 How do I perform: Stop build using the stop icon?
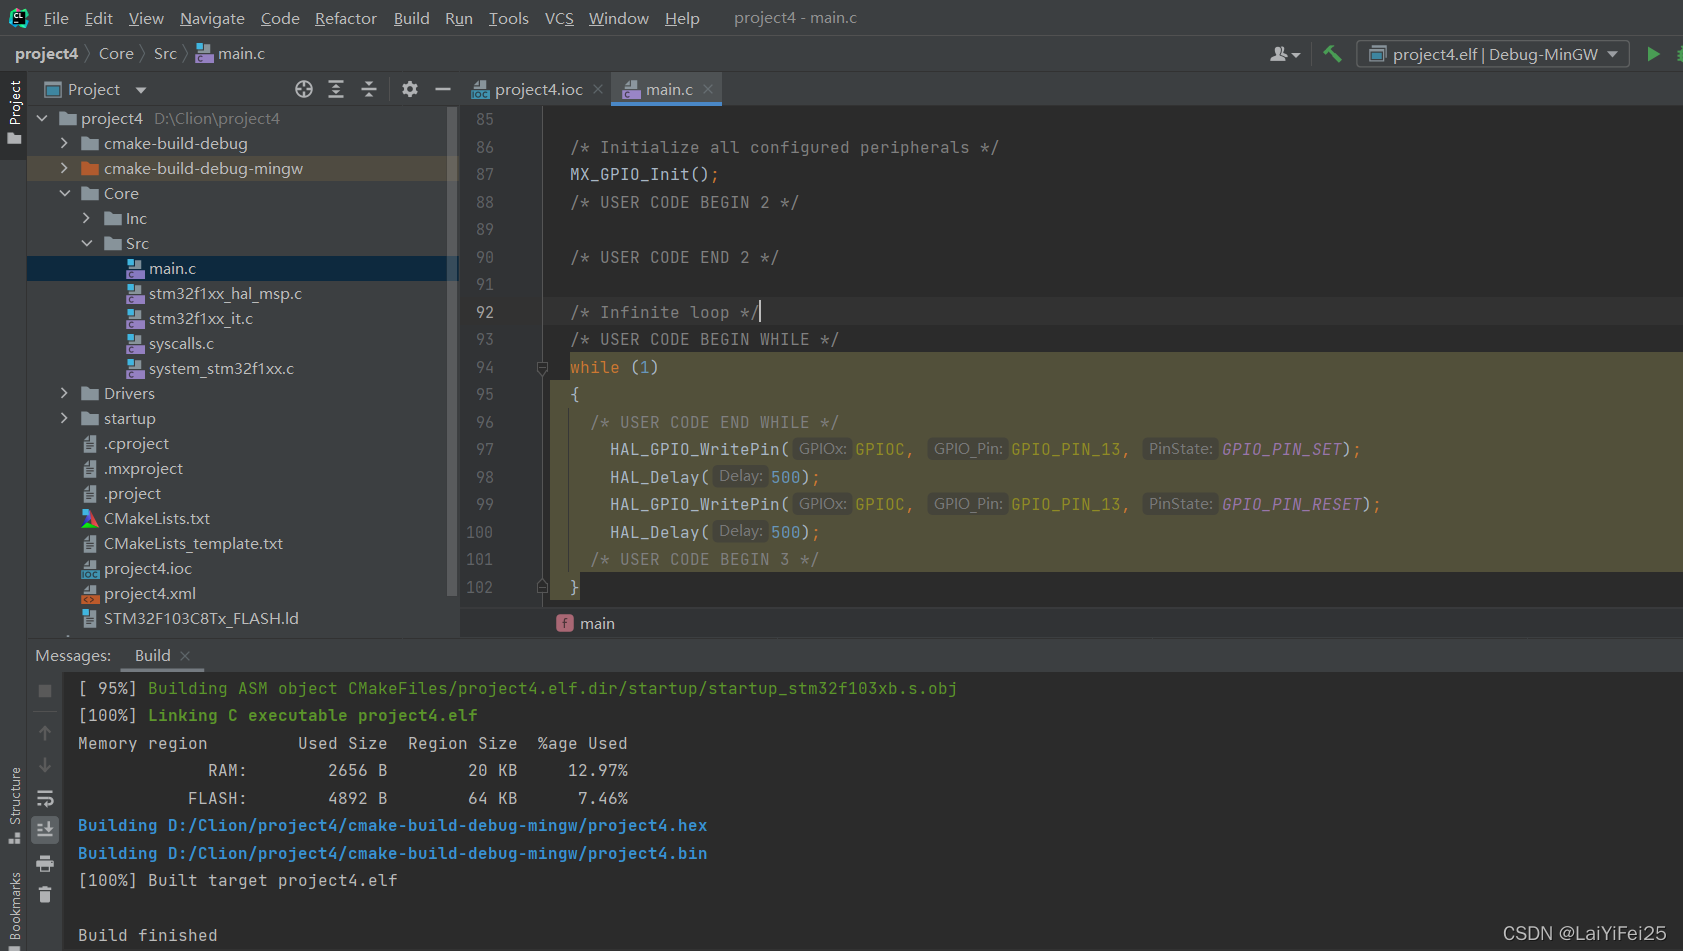click(45, 691)
